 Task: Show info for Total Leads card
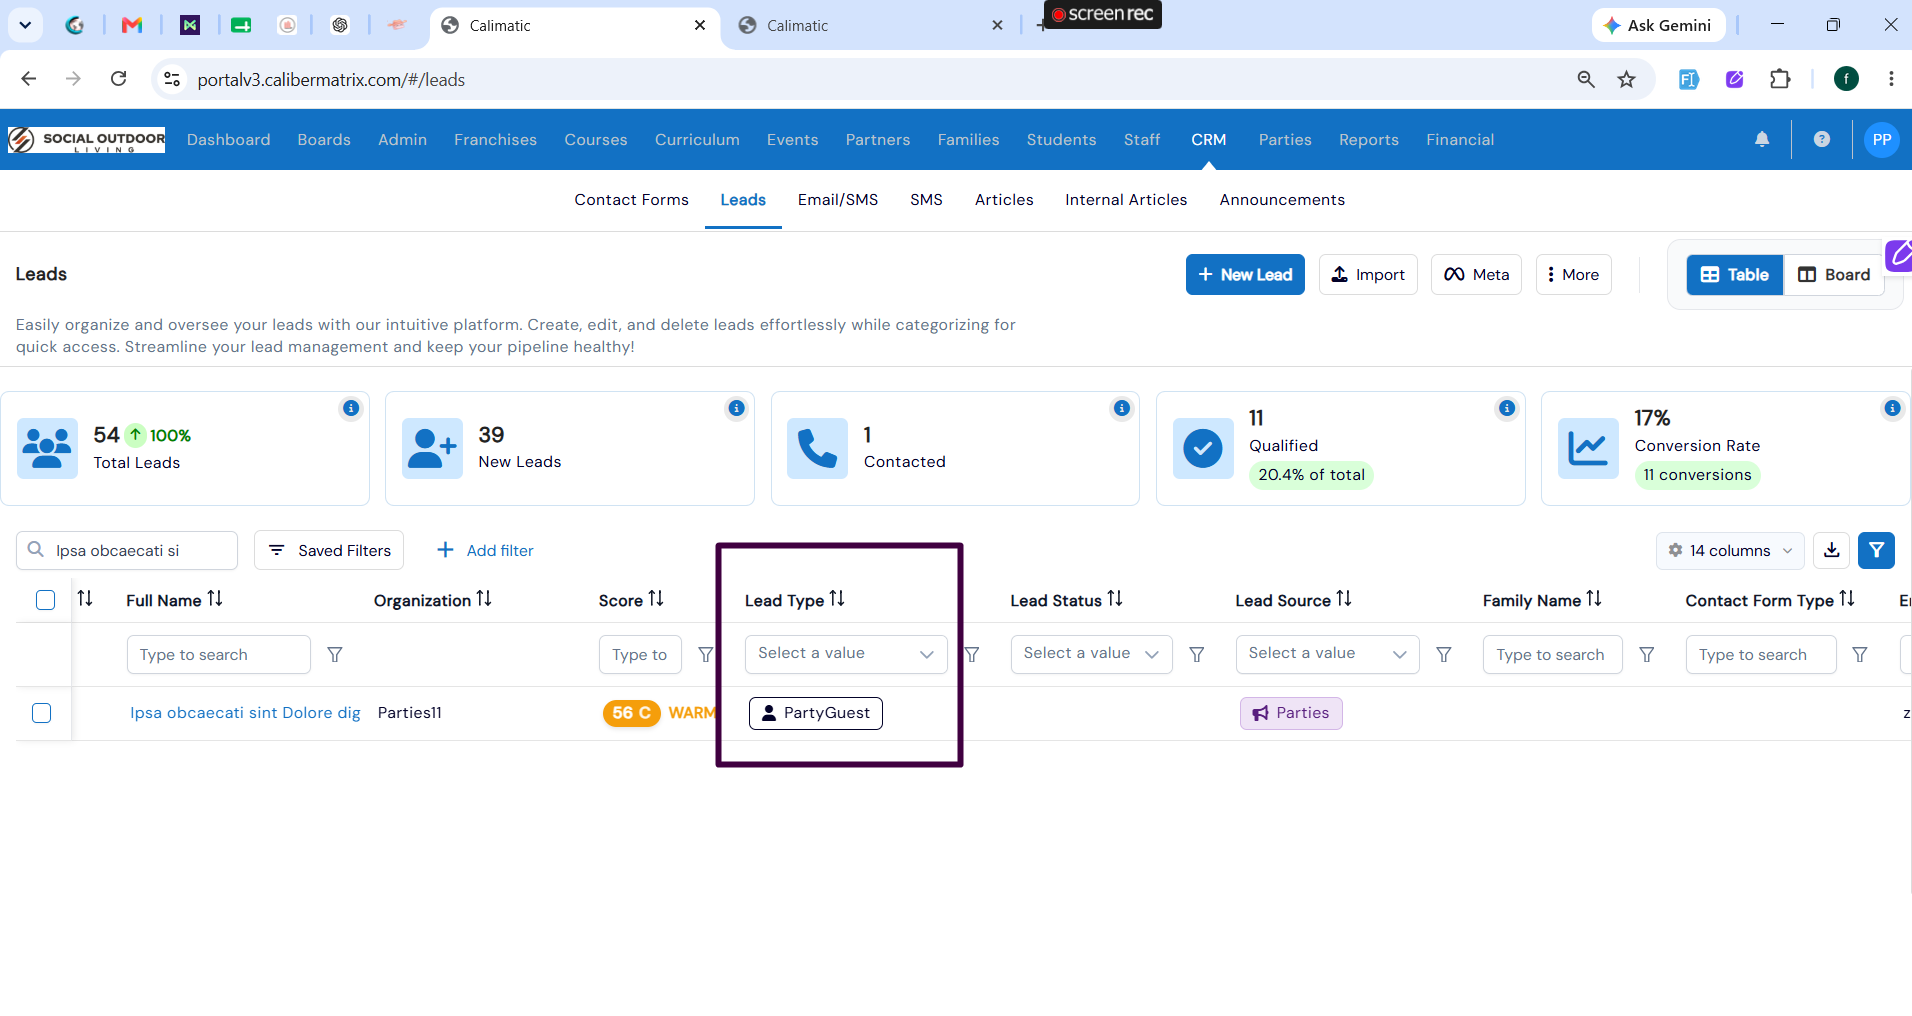(x=351, y=408)
